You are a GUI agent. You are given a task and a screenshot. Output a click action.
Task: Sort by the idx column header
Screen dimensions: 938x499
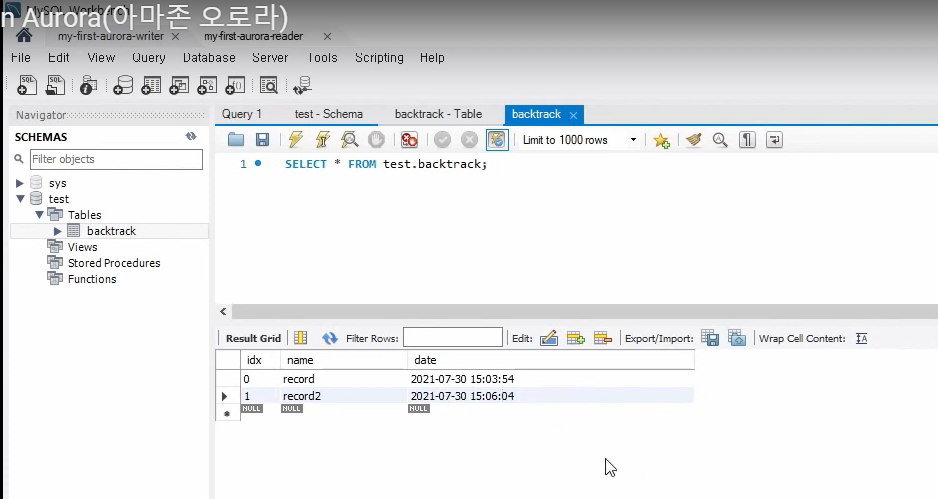[260, 360]
